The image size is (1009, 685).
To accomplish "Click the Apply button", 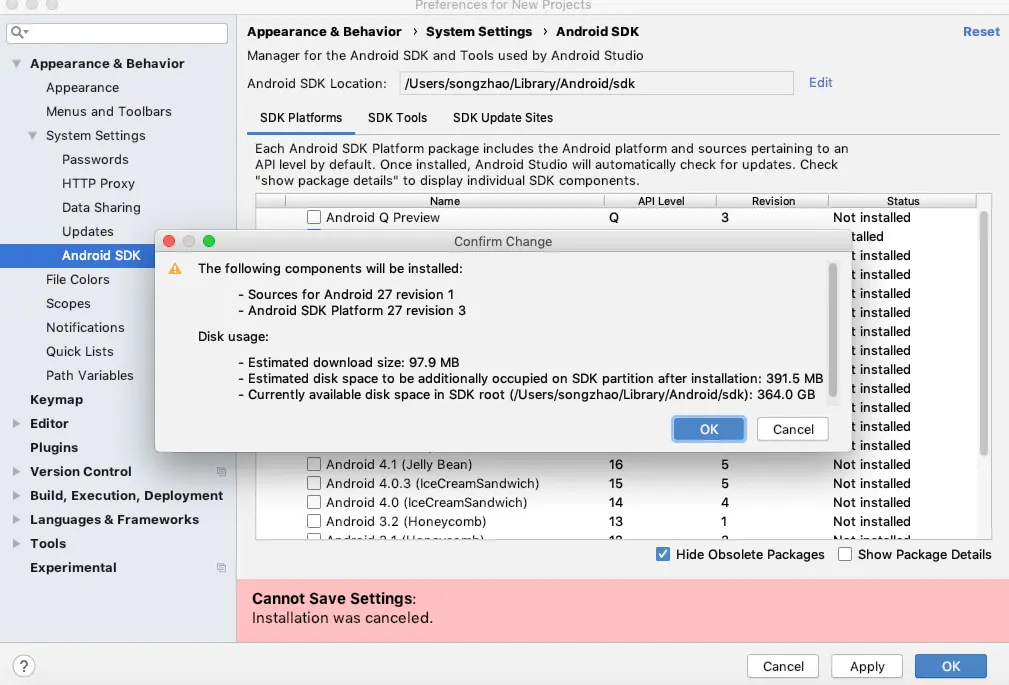I will point(867,666).
